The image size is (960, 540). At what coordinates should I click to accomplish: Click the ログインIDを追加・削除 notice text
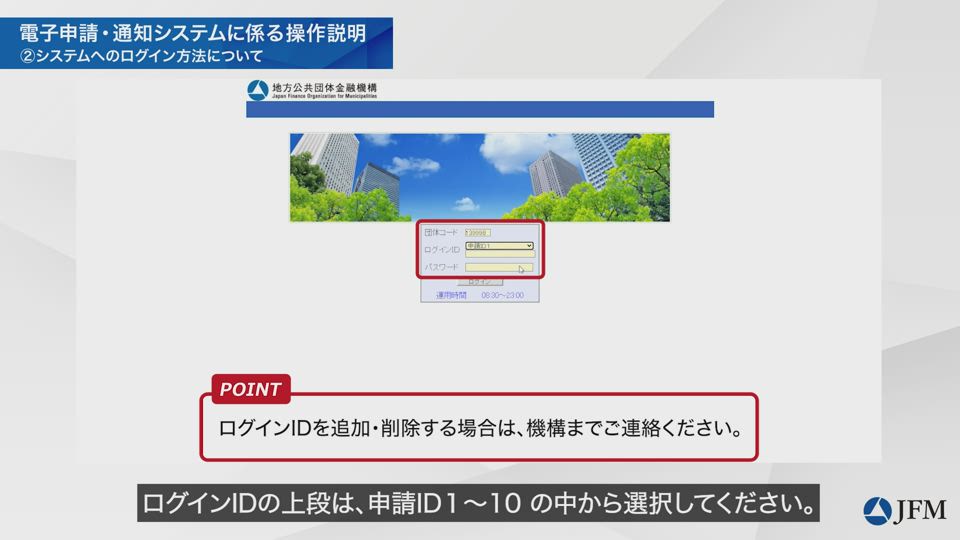pyautogui.click(x=479, y=432)
